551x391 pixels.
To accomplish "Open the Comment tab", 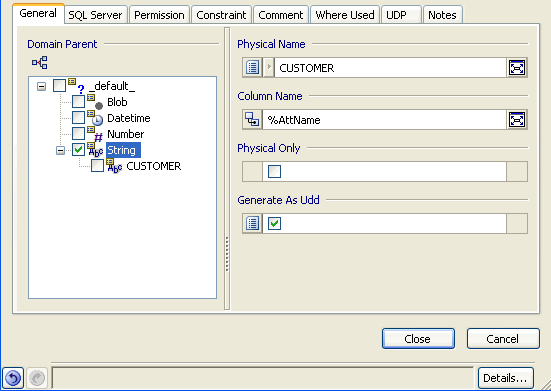I will [281, 15].
